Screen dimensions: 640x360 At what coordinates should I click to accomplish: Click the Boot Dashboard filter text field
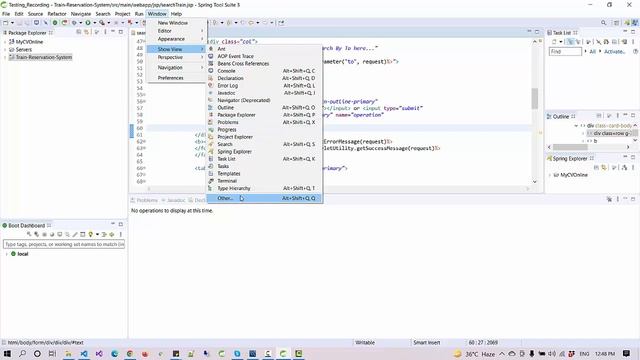[64, 244]
